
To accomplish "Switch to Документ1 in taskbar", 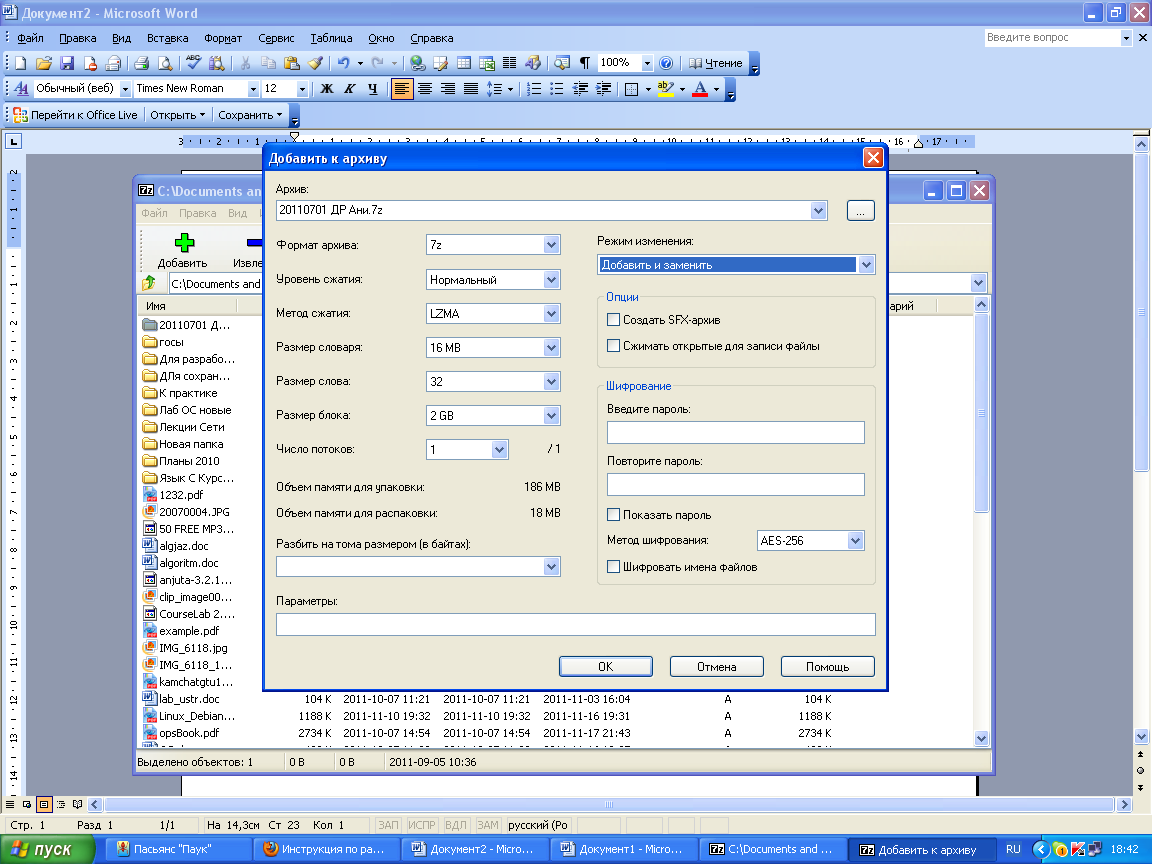I will [622, 849].
